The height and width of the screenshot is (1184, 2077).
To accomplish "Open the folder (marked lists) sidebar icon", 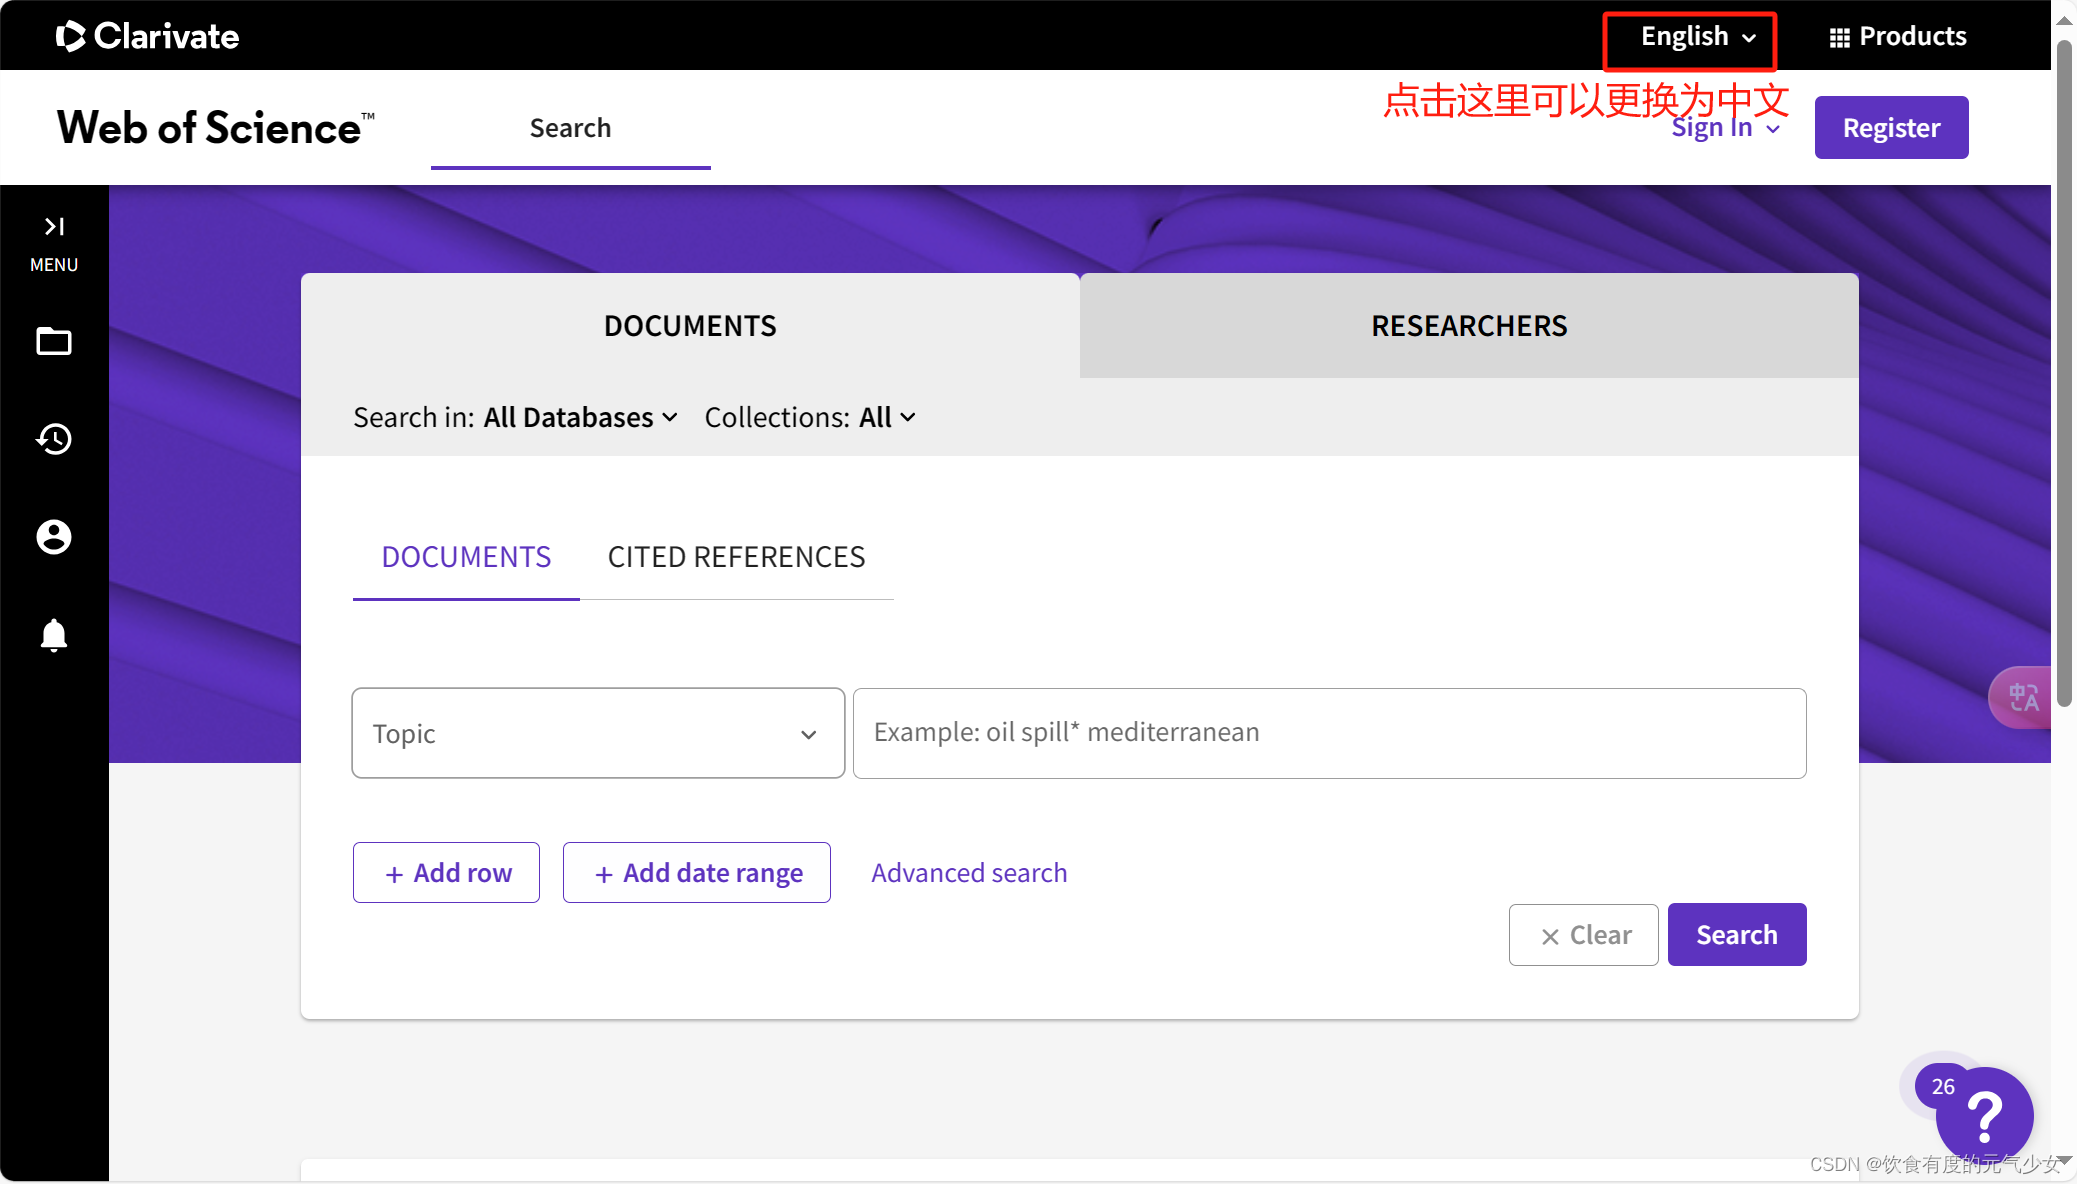I will click(x=54, y=342).
